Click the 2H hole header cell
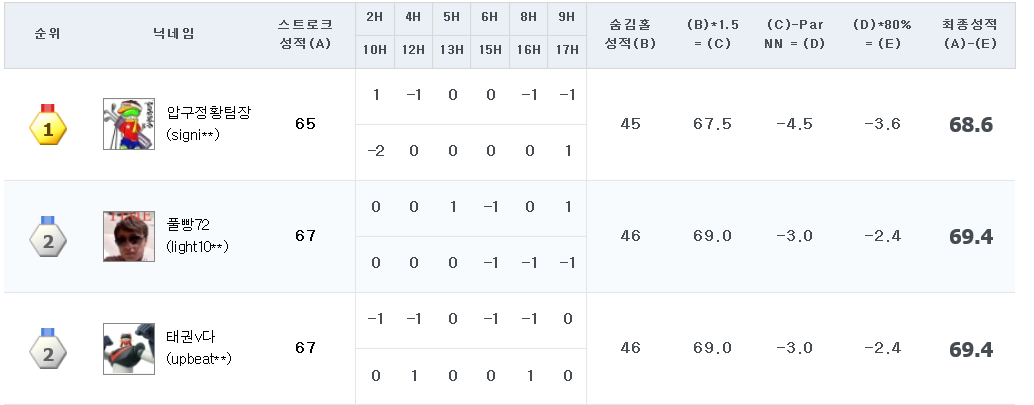 pyautogui.click(x=374, y=18)
